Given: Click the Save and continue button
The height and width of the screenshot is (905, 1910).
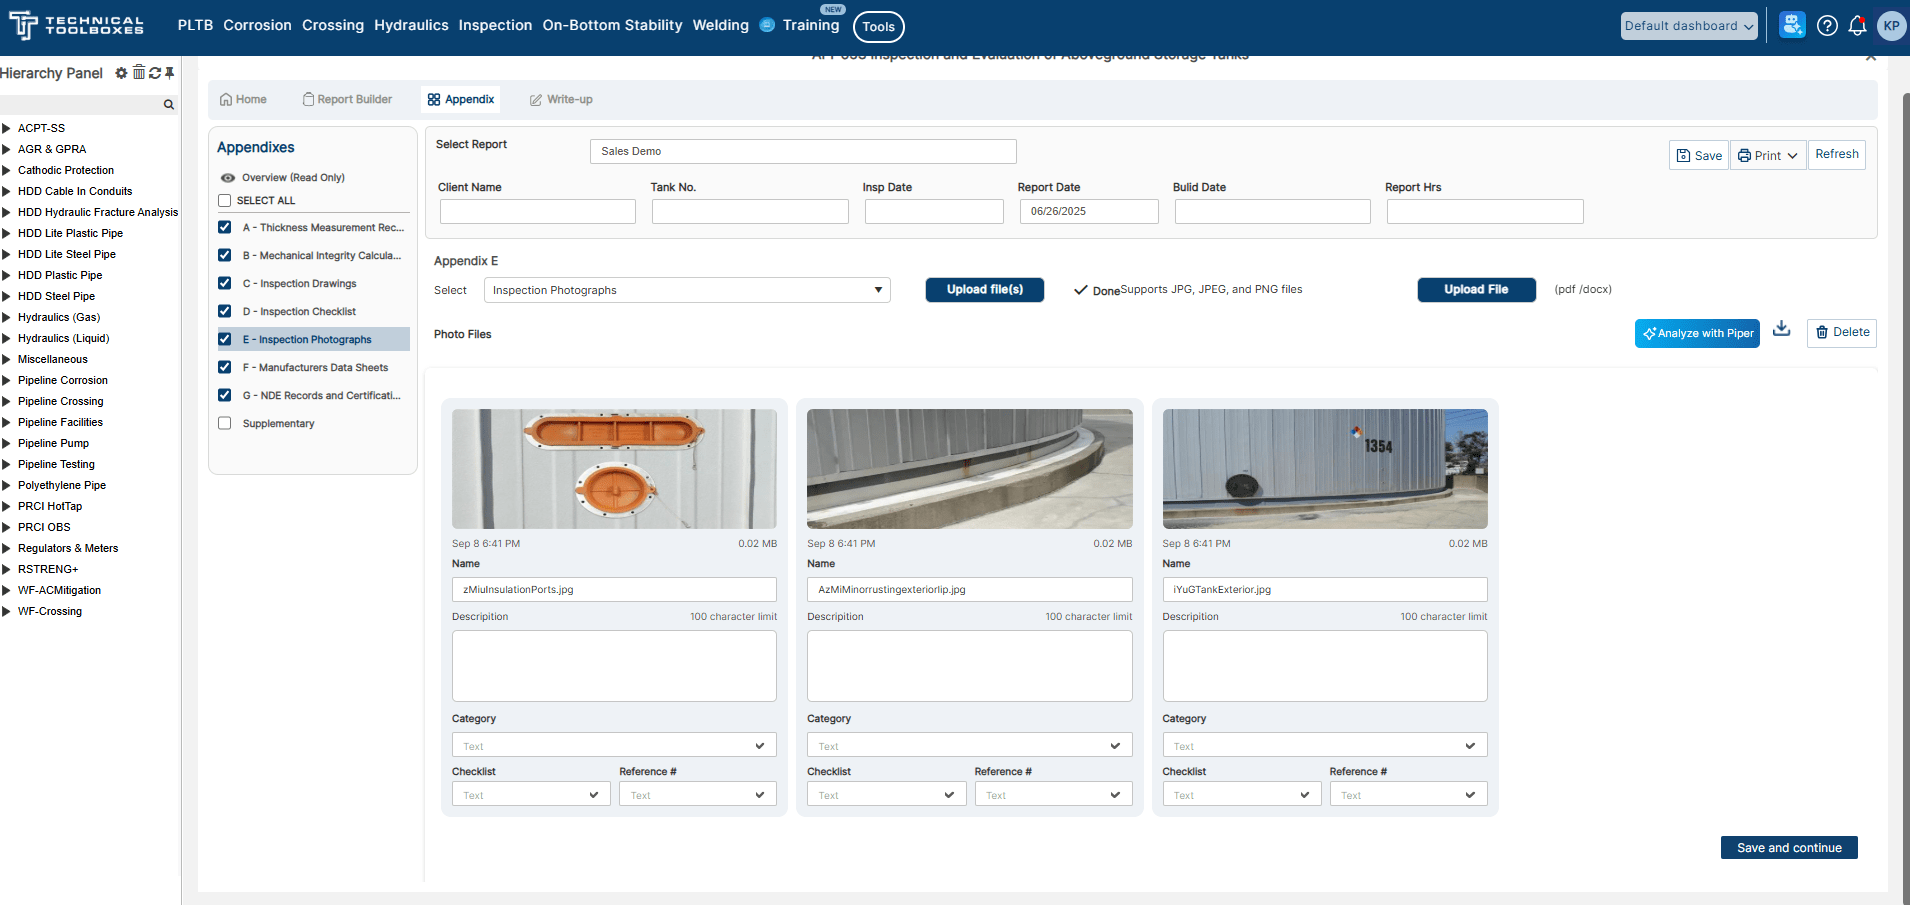Looking at the screenshot, I should [x=1788, y=848].
